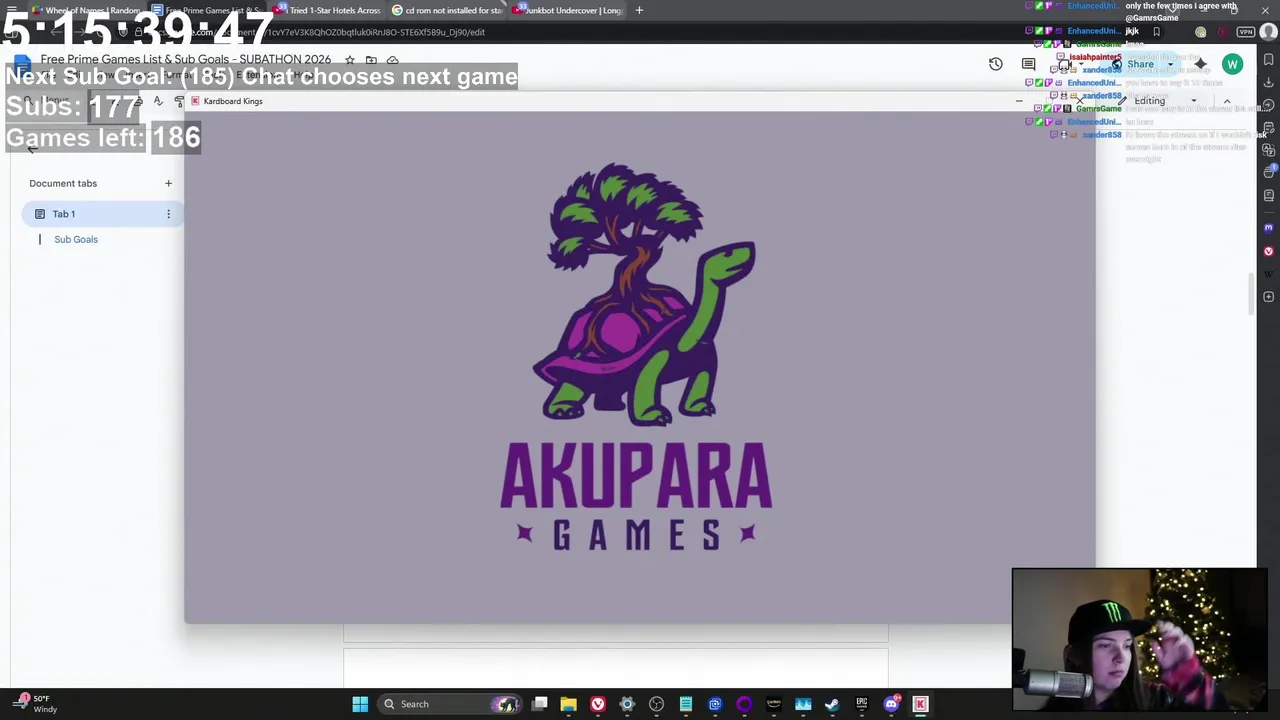Click the move document folder icon
Screen dimensions: 1280x720
point(371,60)
